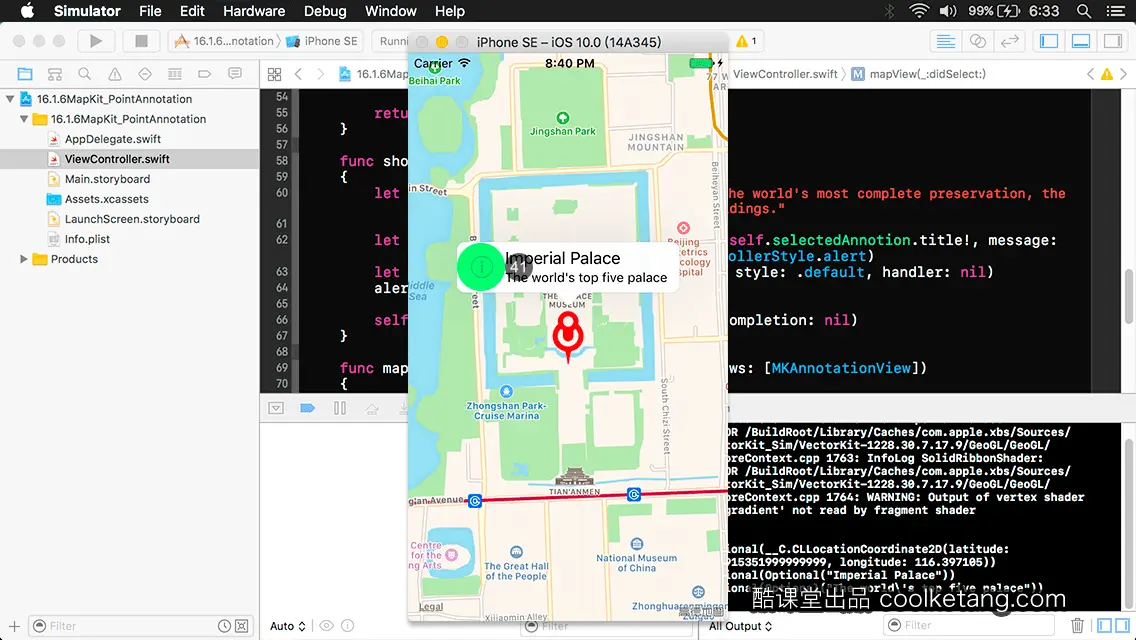Go back with the jump bar left arrow
The width and height of the screenshot is (1136, 640).
[x=298, y=74]
